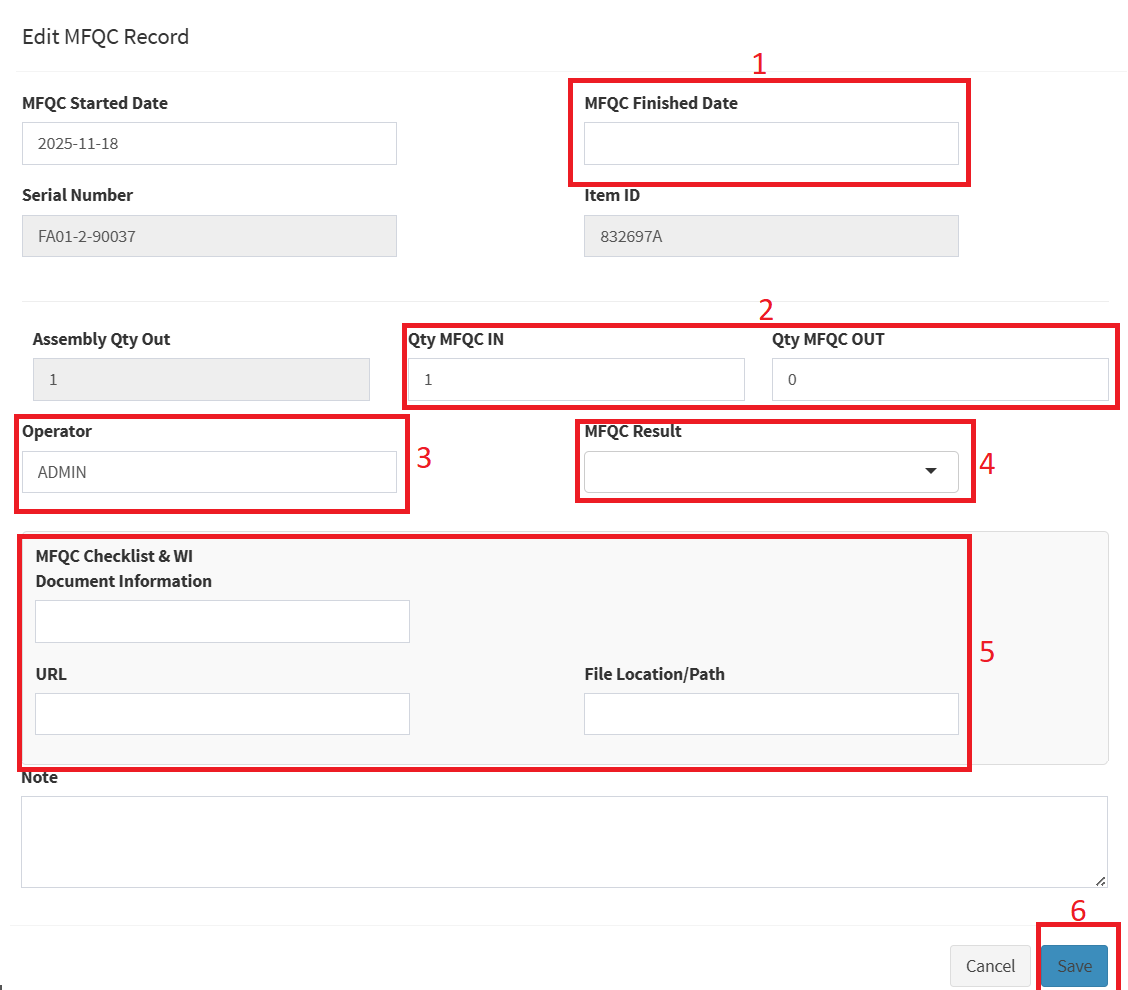Click the MFQC Checklist & WI heading
The width and height of the screenshot is (1128, 990).
[x=114, y=556]
